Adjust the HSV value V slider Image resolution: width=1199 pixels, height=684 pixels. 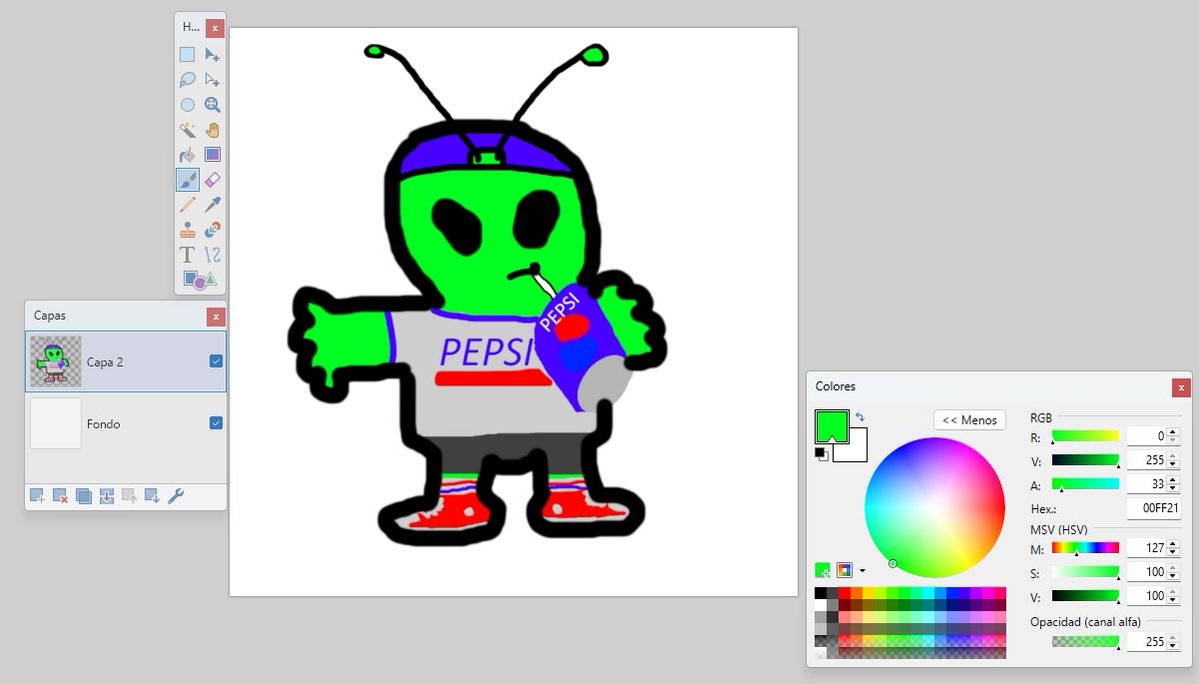(1085, 595)
